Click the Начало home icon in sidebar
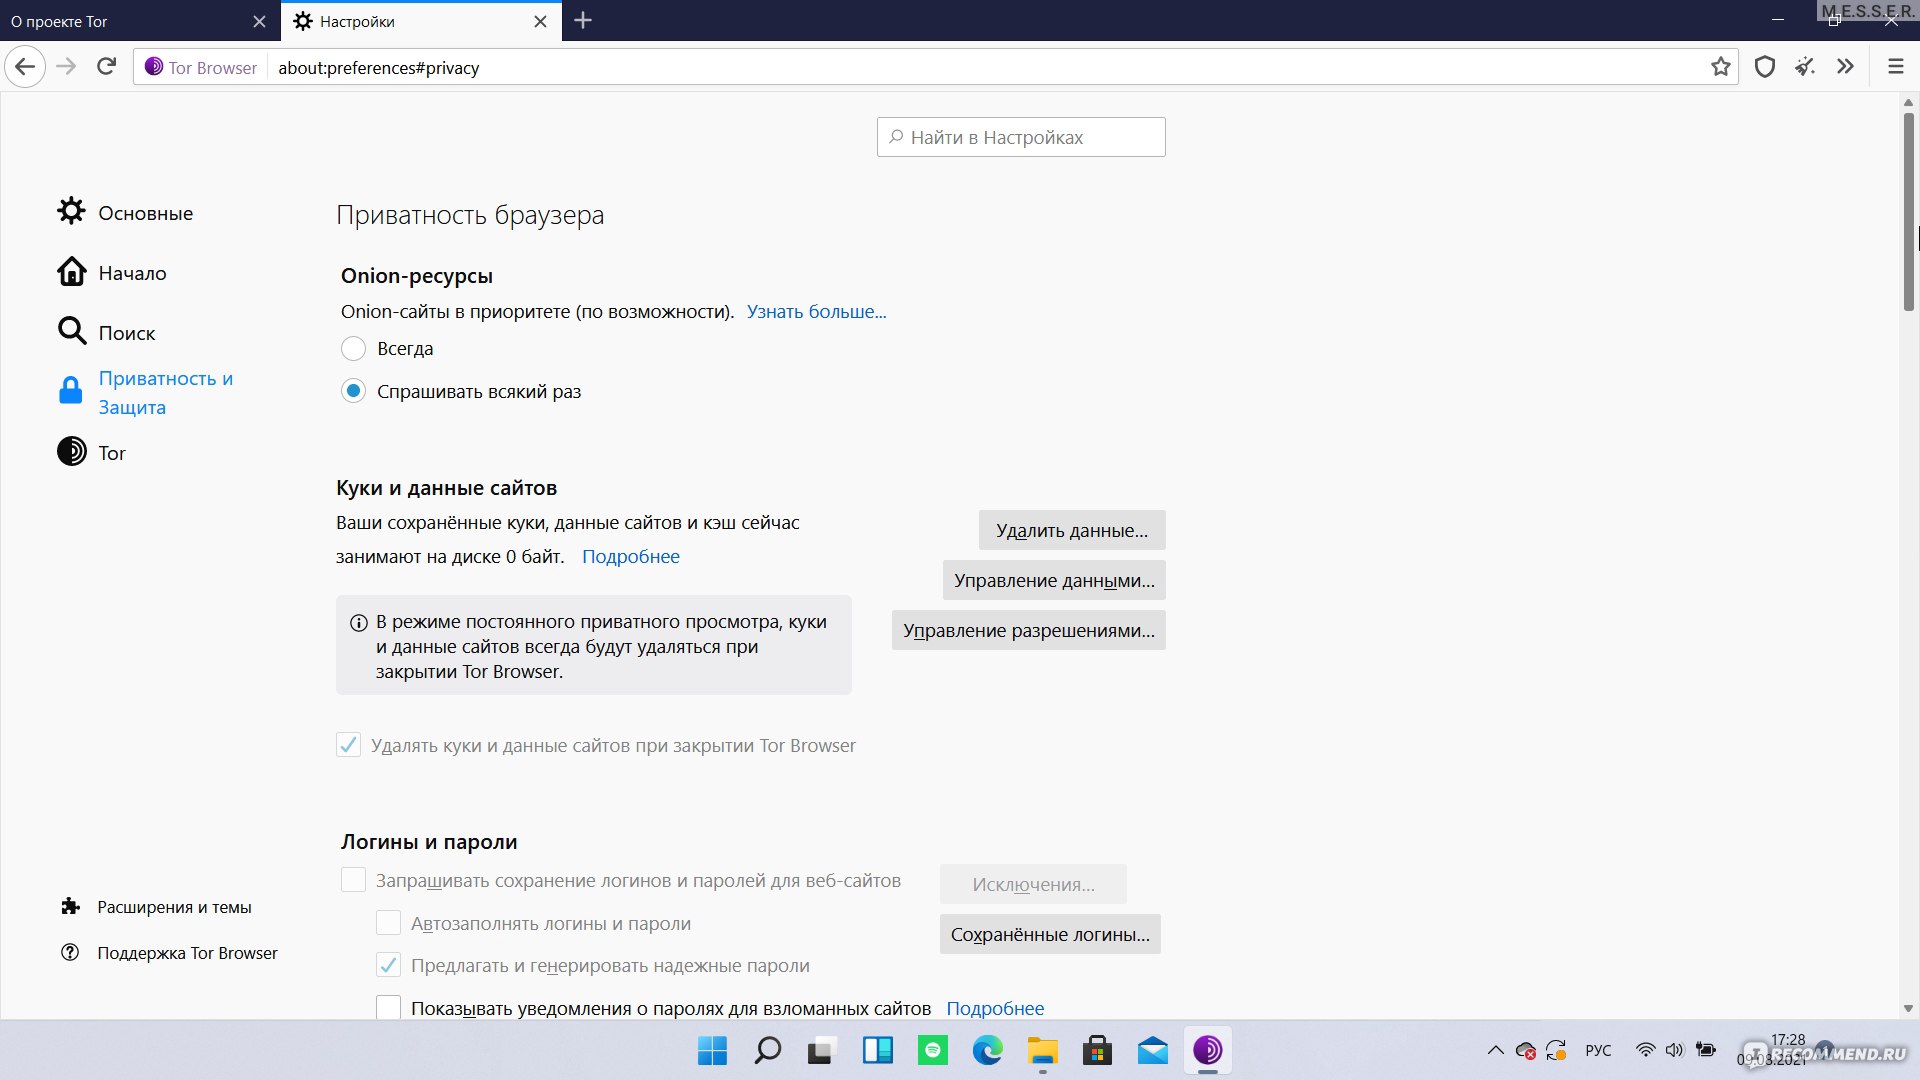 70,272
